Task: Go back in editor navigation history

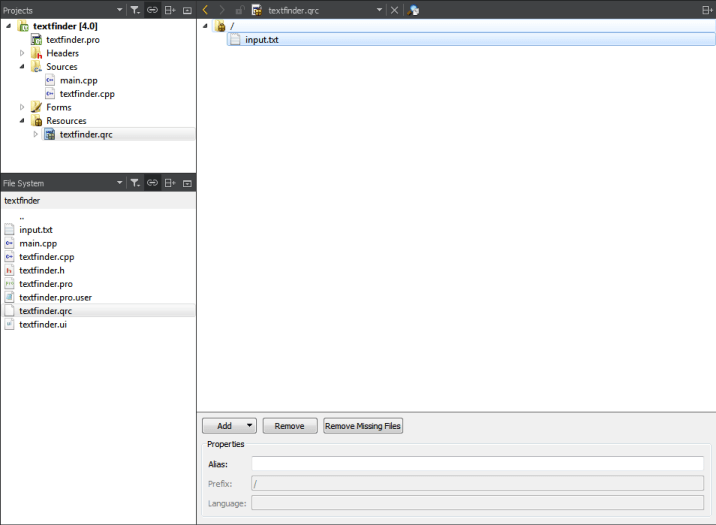Action: coord(205,10)
